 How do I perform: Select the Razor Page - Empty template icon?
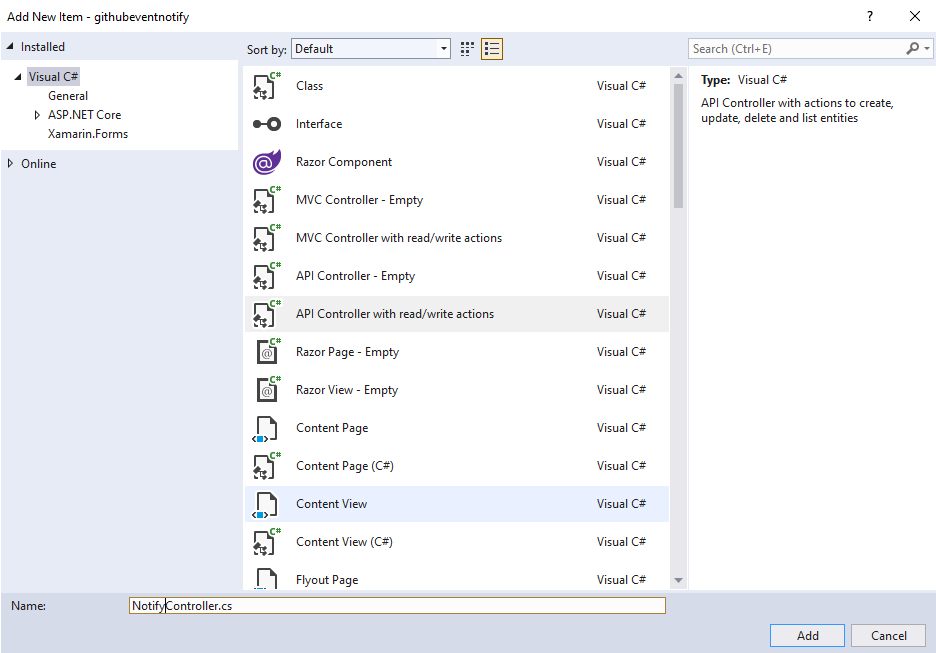(x=265, y=351)
